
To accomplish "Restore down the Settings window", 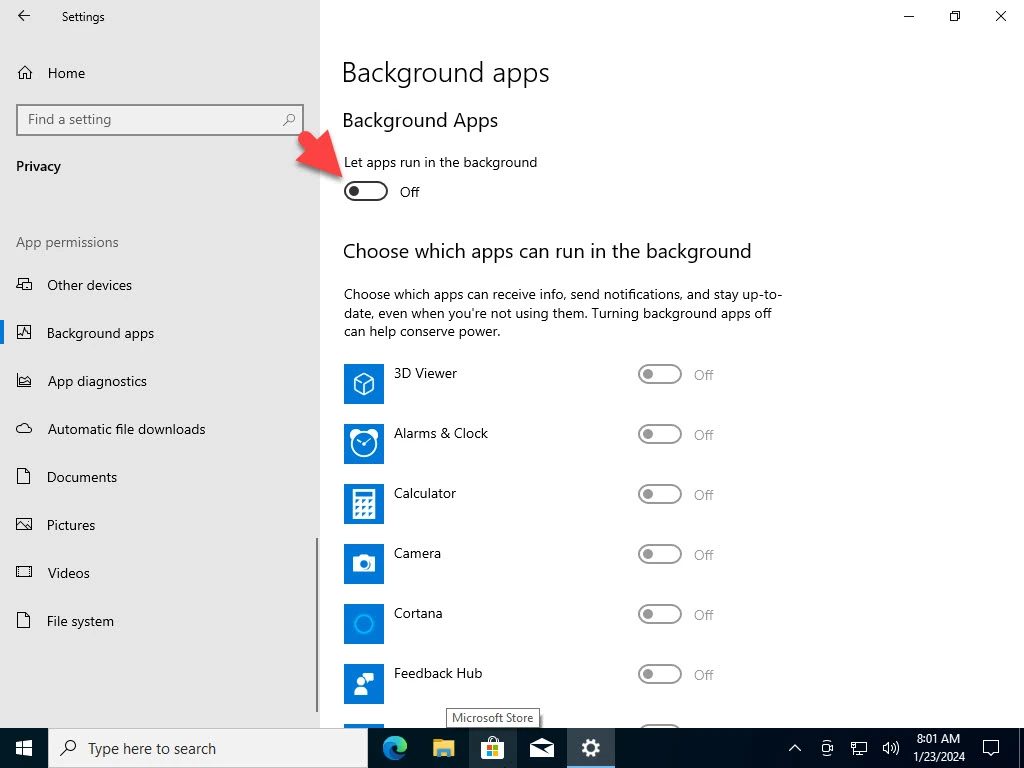I will (955, 16).
